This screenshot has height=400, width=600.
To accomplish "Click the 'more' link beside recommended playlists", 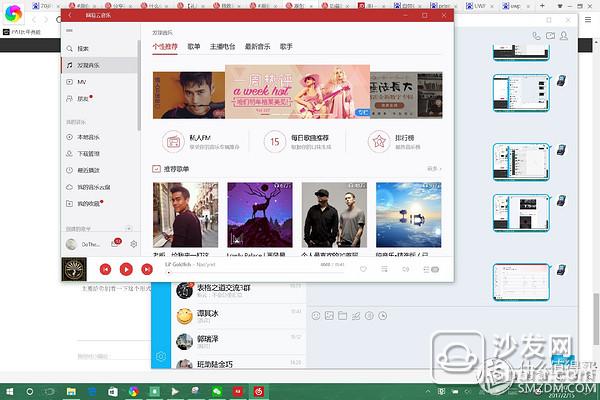I will [434, 169].
